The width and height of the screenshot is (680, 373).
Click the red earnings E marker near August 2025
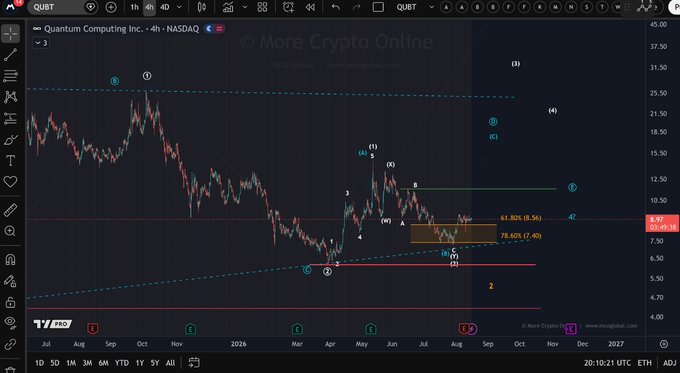(92, 329)
